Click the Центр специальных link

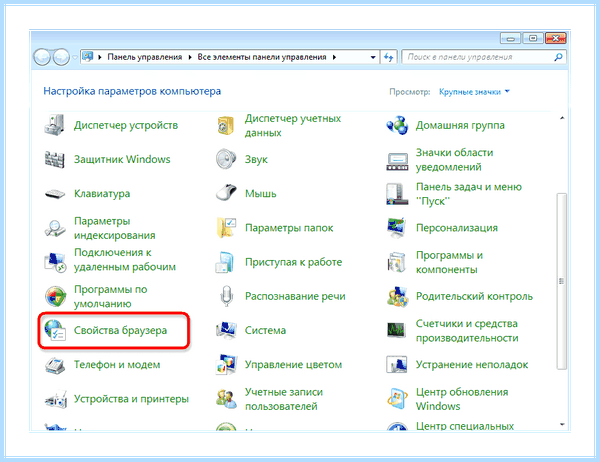[x=465, y=426]
